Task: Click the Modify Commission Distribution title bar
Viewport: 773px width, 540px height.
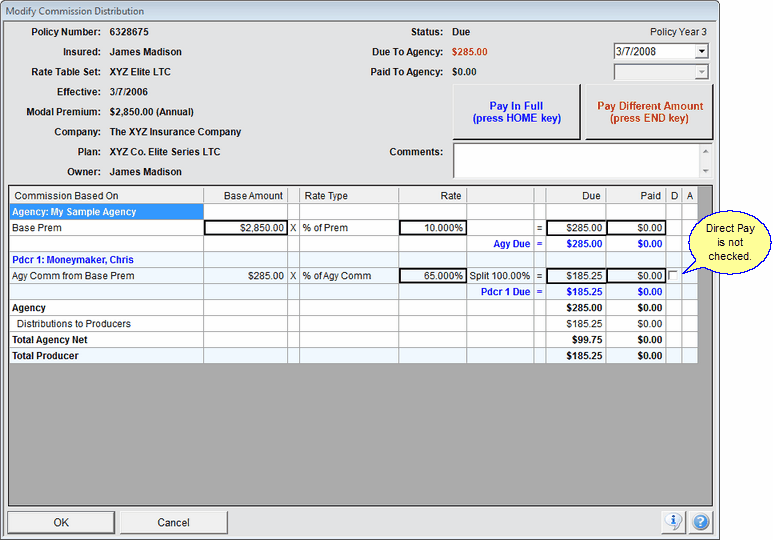Action: (360, 10)
